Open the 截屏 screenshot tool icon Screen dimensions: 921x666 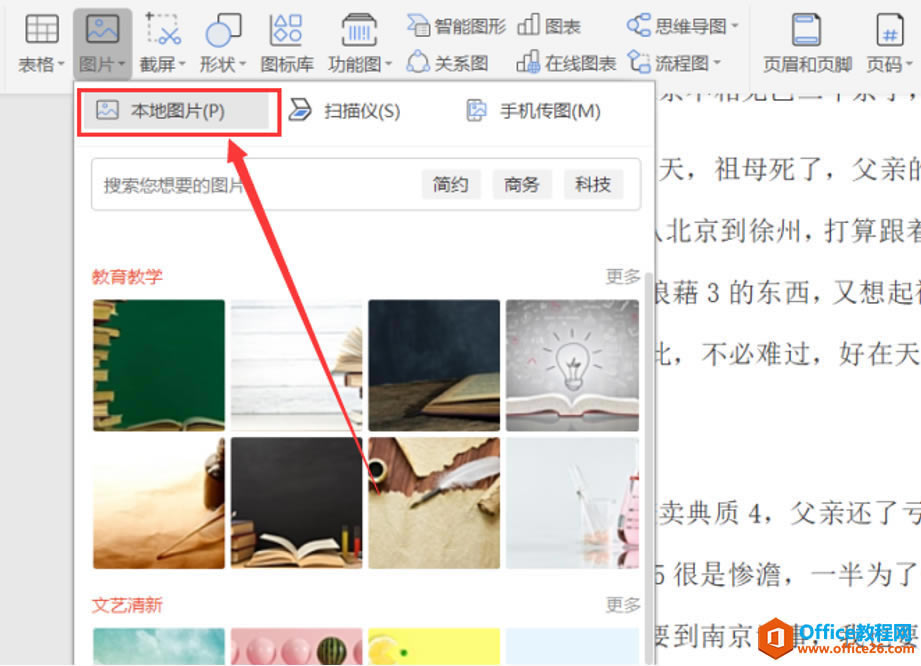163,29
